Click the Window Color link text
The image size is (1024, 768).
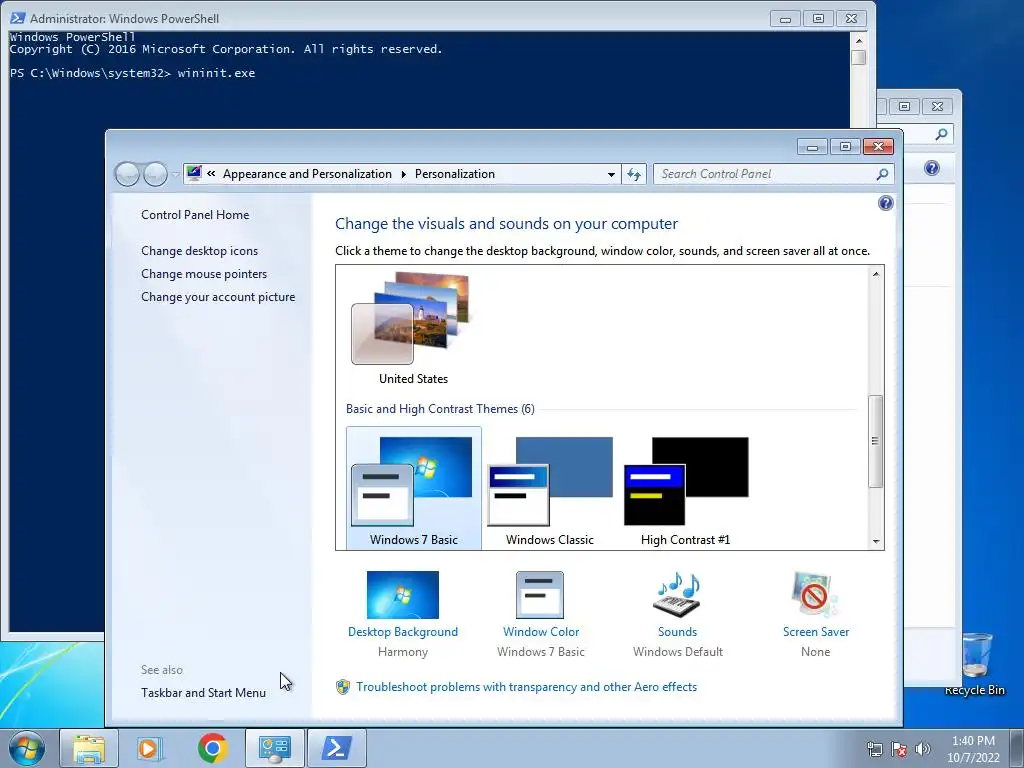[541, 632]
